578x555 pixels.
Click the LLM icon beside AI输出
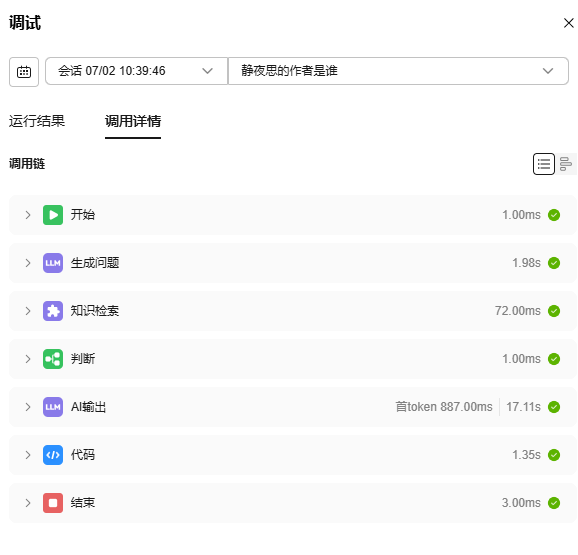click(53, 407)
